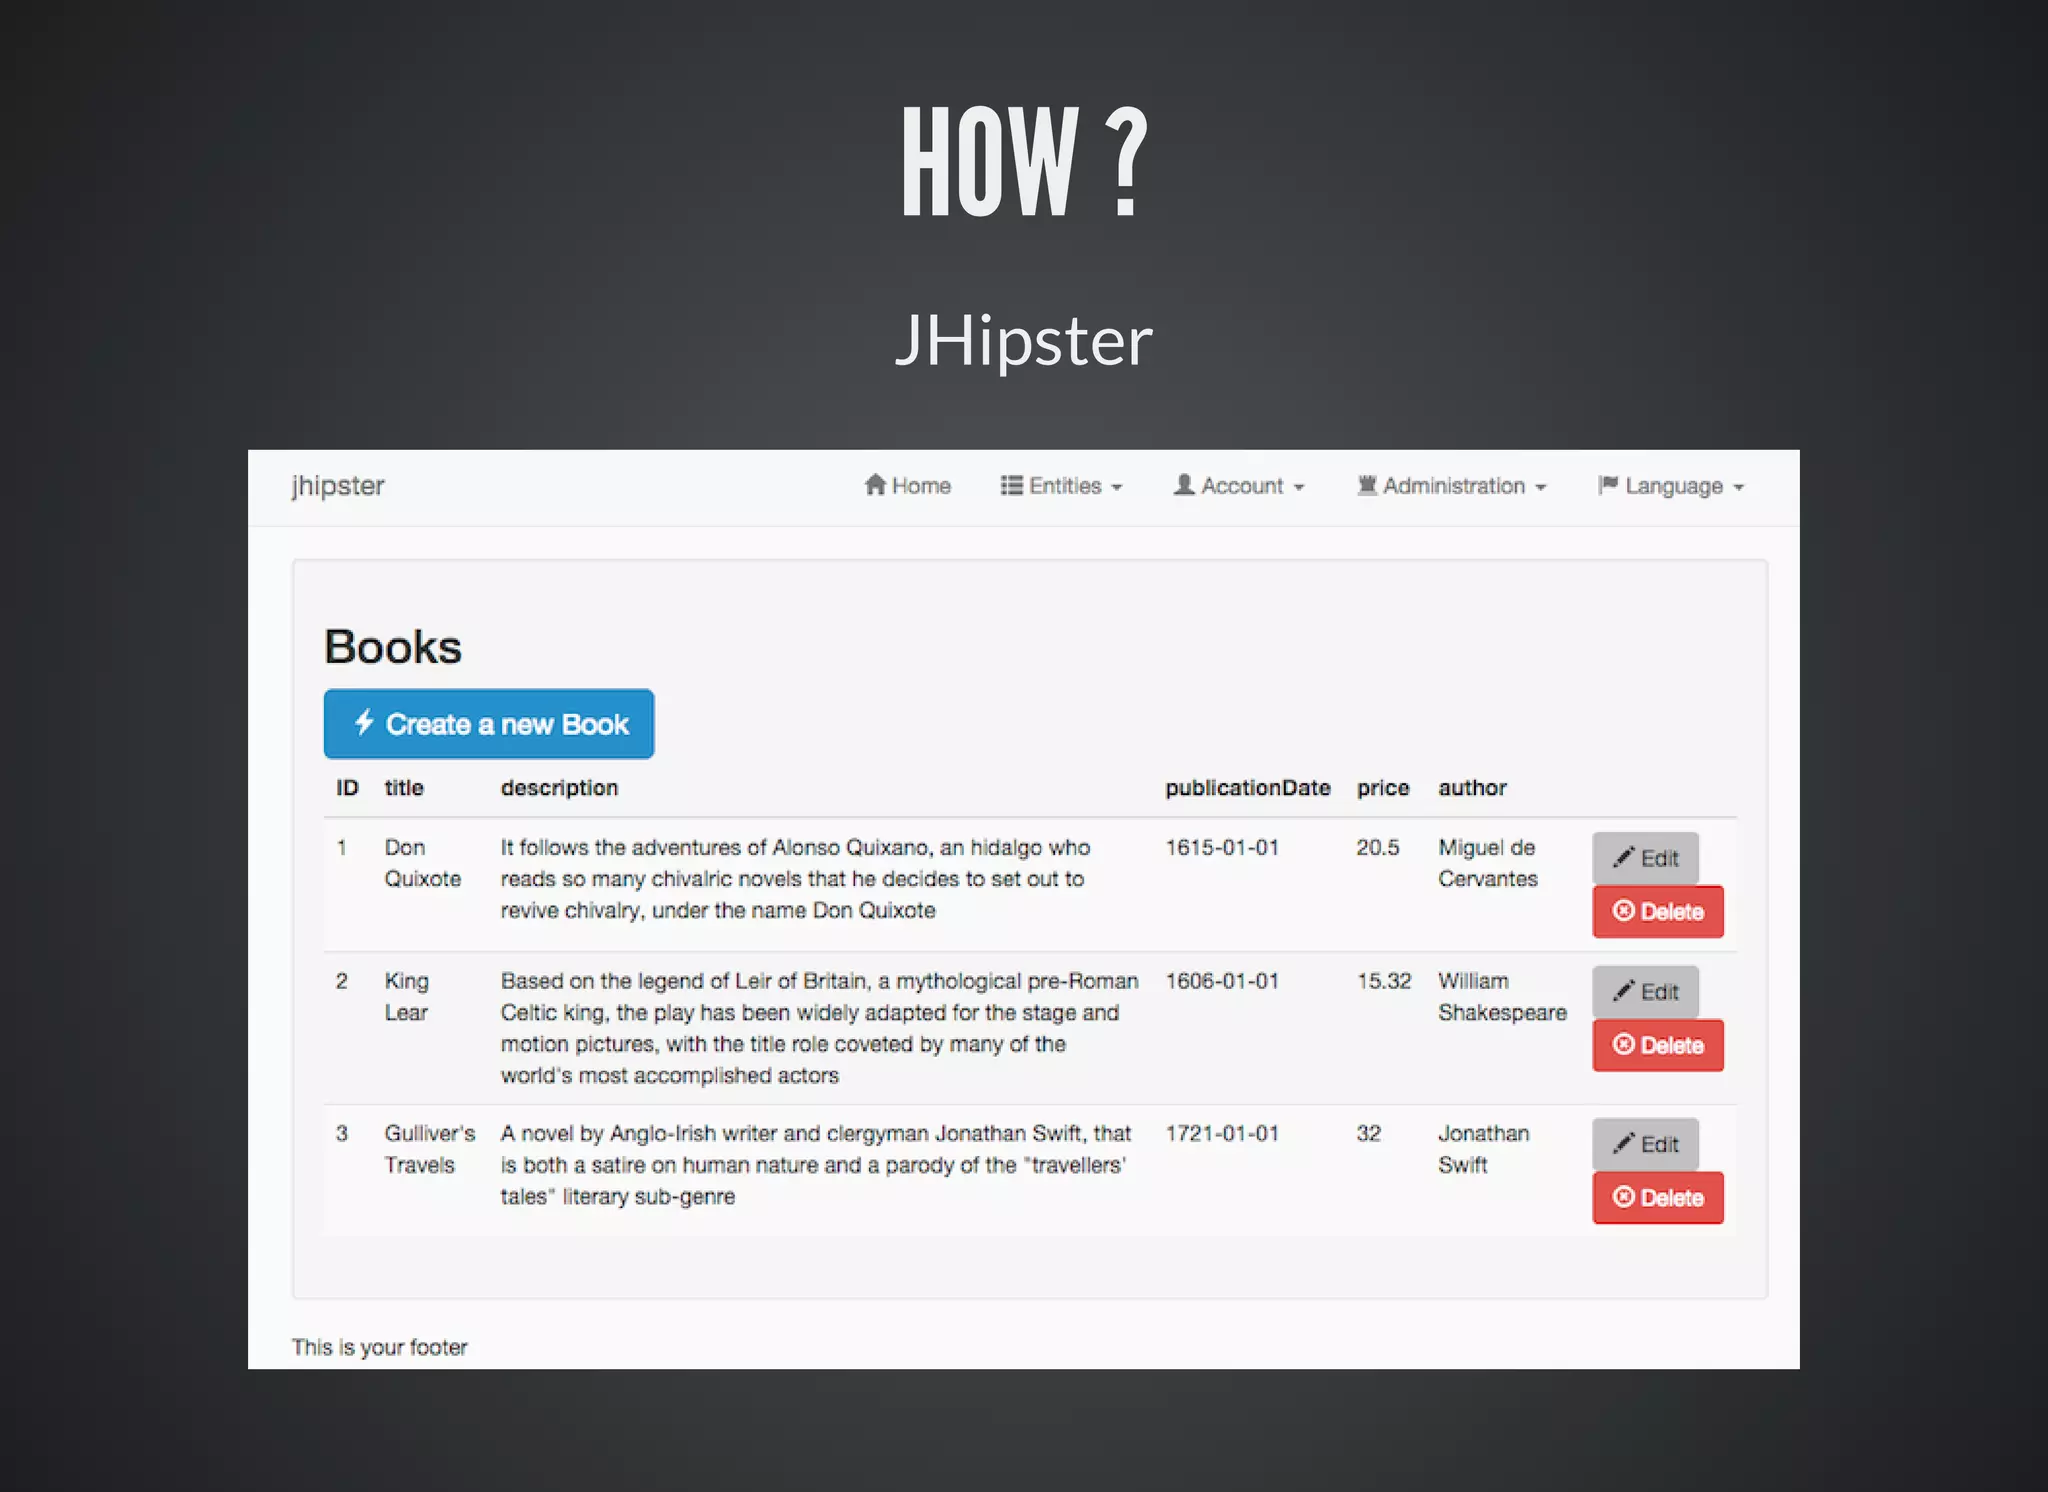The image size is (2048, 1492).
Task: Click price 32 for Gulliver's Travels
Action: (1369, 1134)
